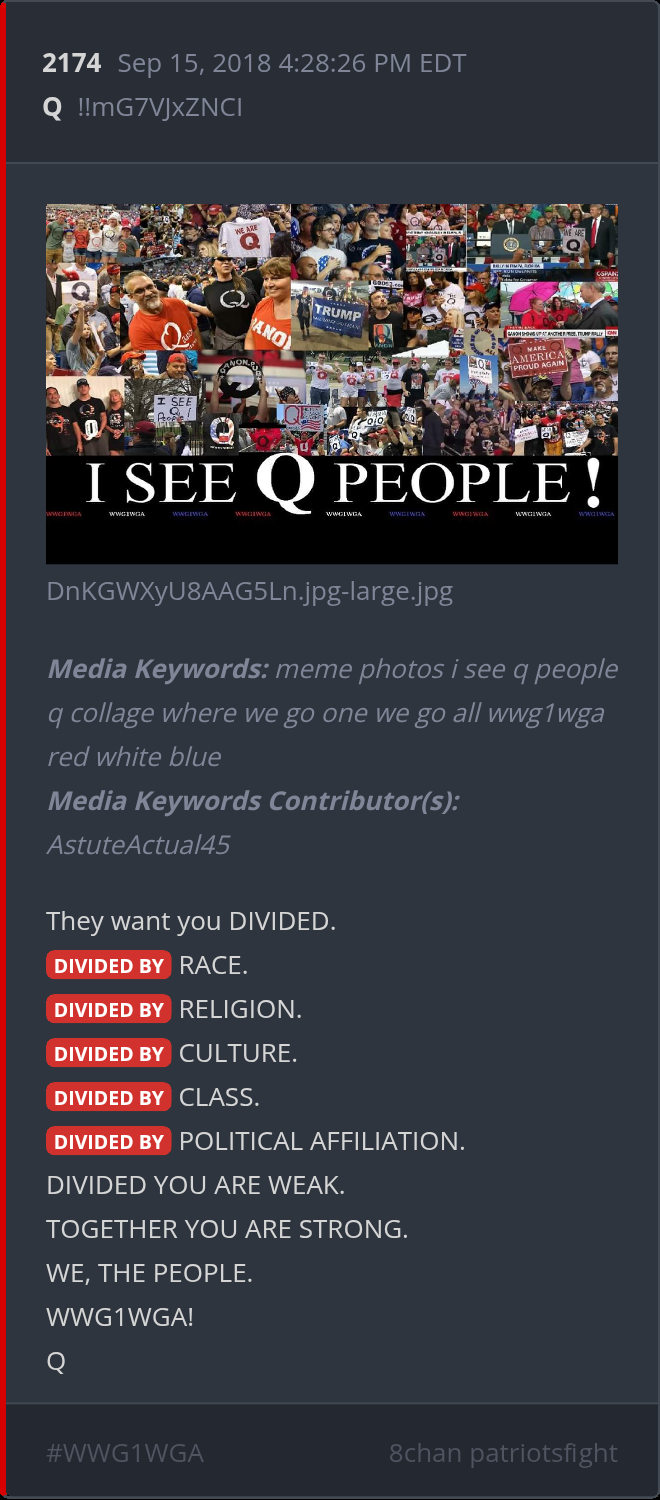Click the DnKGWXyU8AAG5Ln.jpg-large.jpg filename

coord(250,591)
